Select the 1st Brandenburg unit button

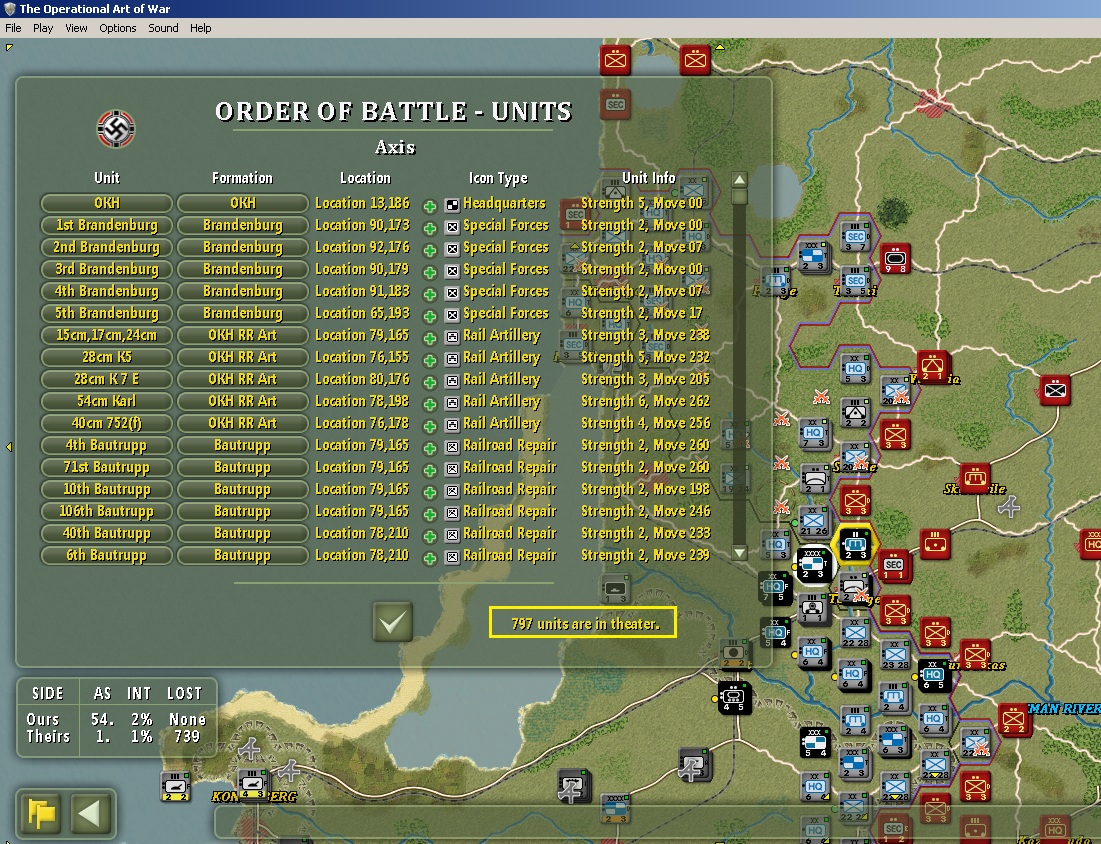coord(107,225)
